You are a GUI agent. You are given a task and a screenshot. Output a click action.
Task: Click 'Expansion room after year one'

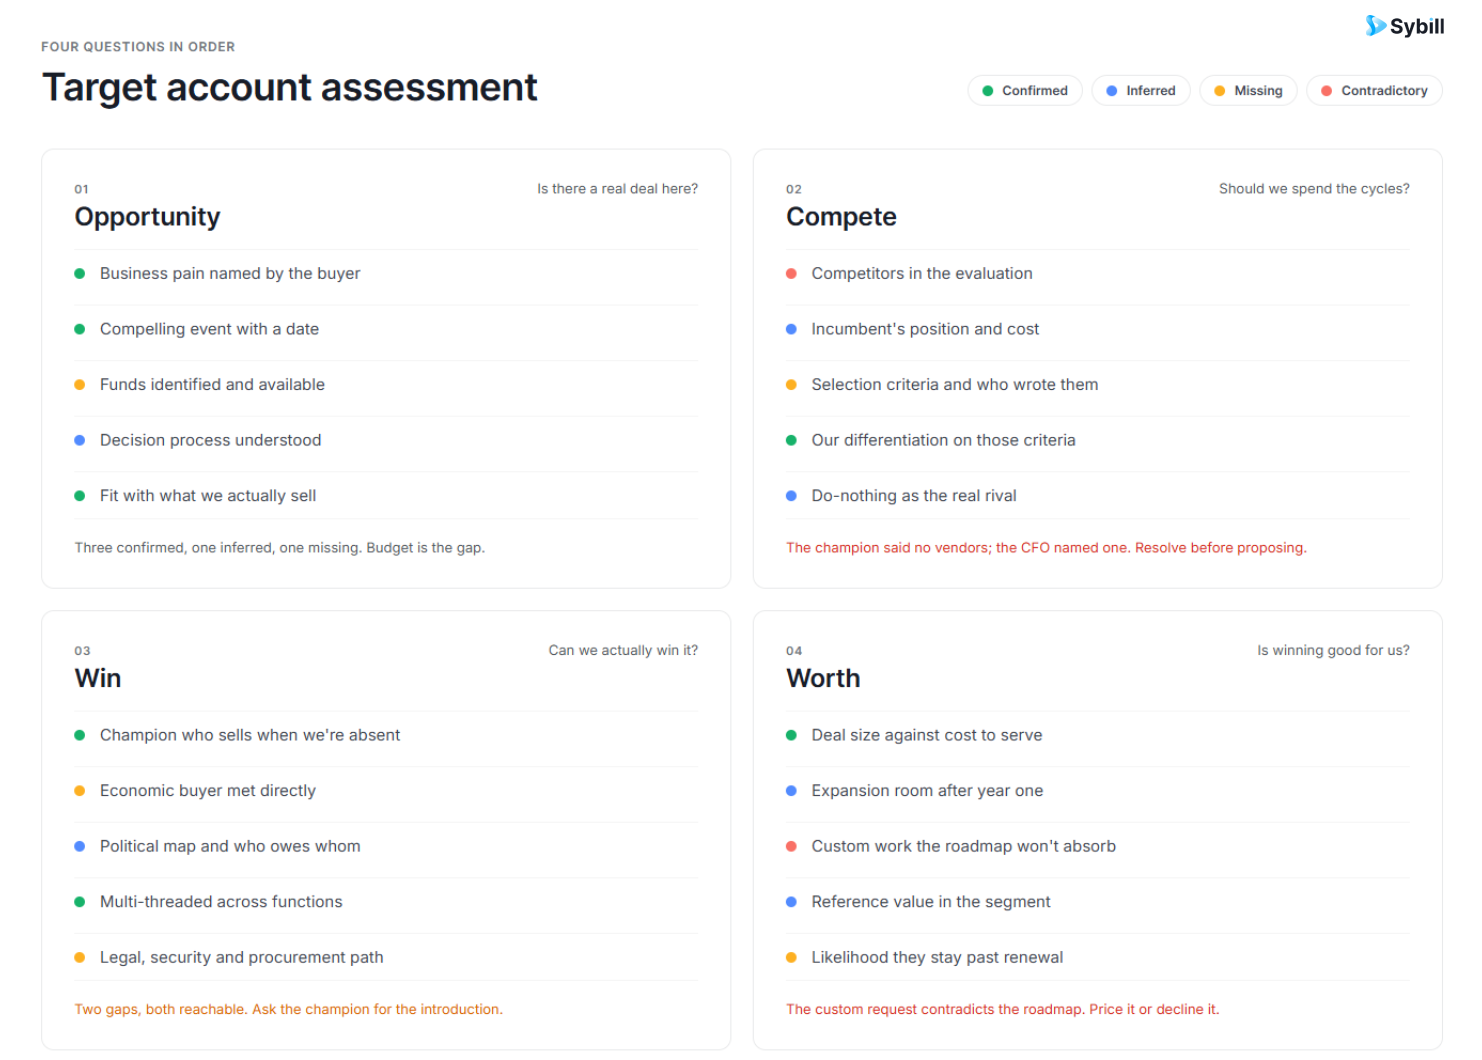pos(927,791)
